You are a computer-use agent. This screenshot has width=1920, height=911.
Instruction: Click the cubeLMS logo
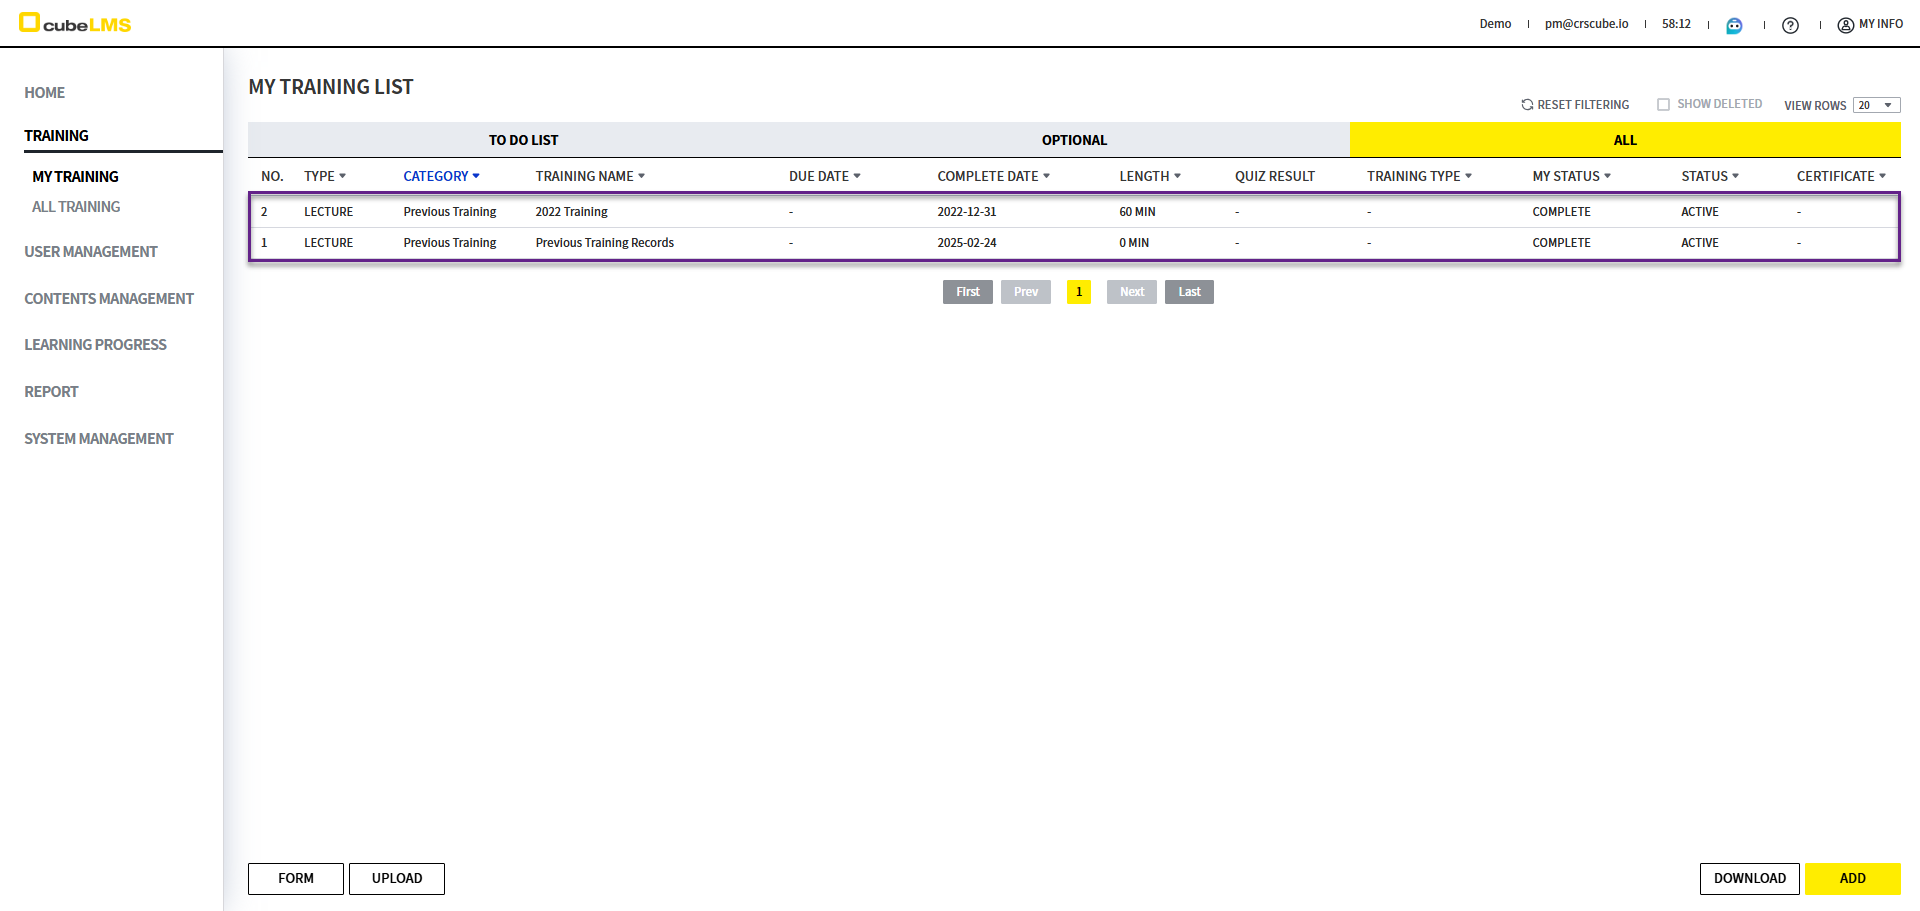pyautogui.click(x=76, y=24)
